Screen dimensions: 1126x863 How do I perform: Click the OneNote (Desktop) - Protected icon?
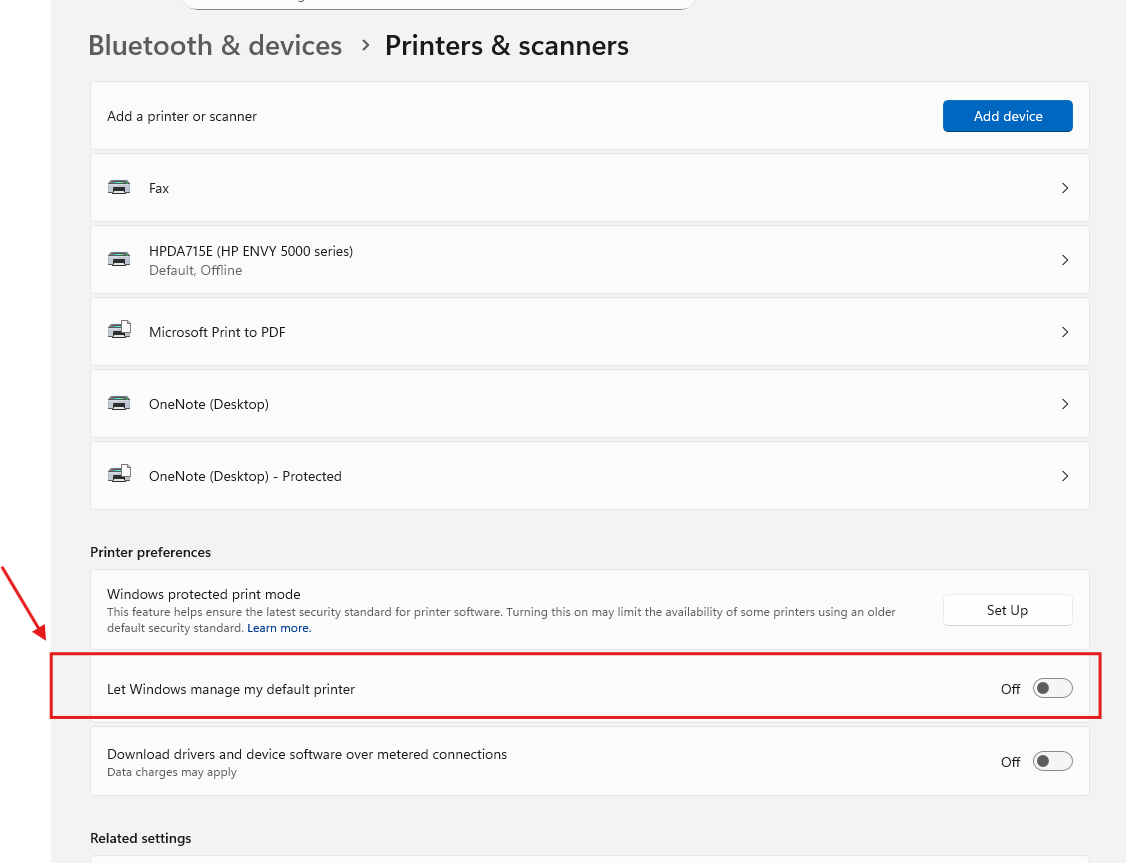(x=119, y=476)
